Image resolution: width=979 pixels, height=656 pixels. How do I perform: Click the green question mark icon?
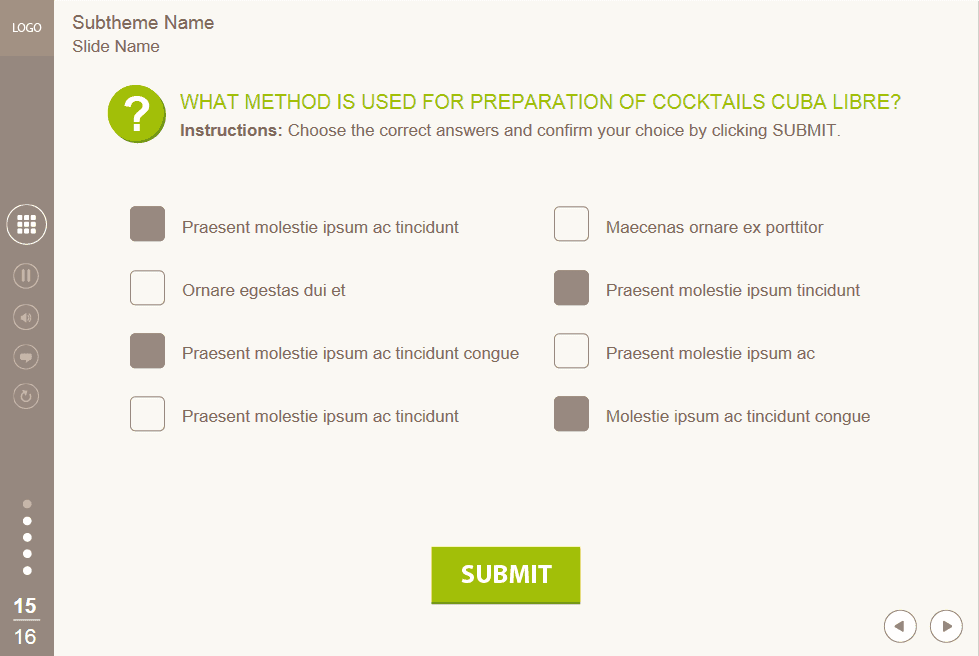tap(136, 113)
